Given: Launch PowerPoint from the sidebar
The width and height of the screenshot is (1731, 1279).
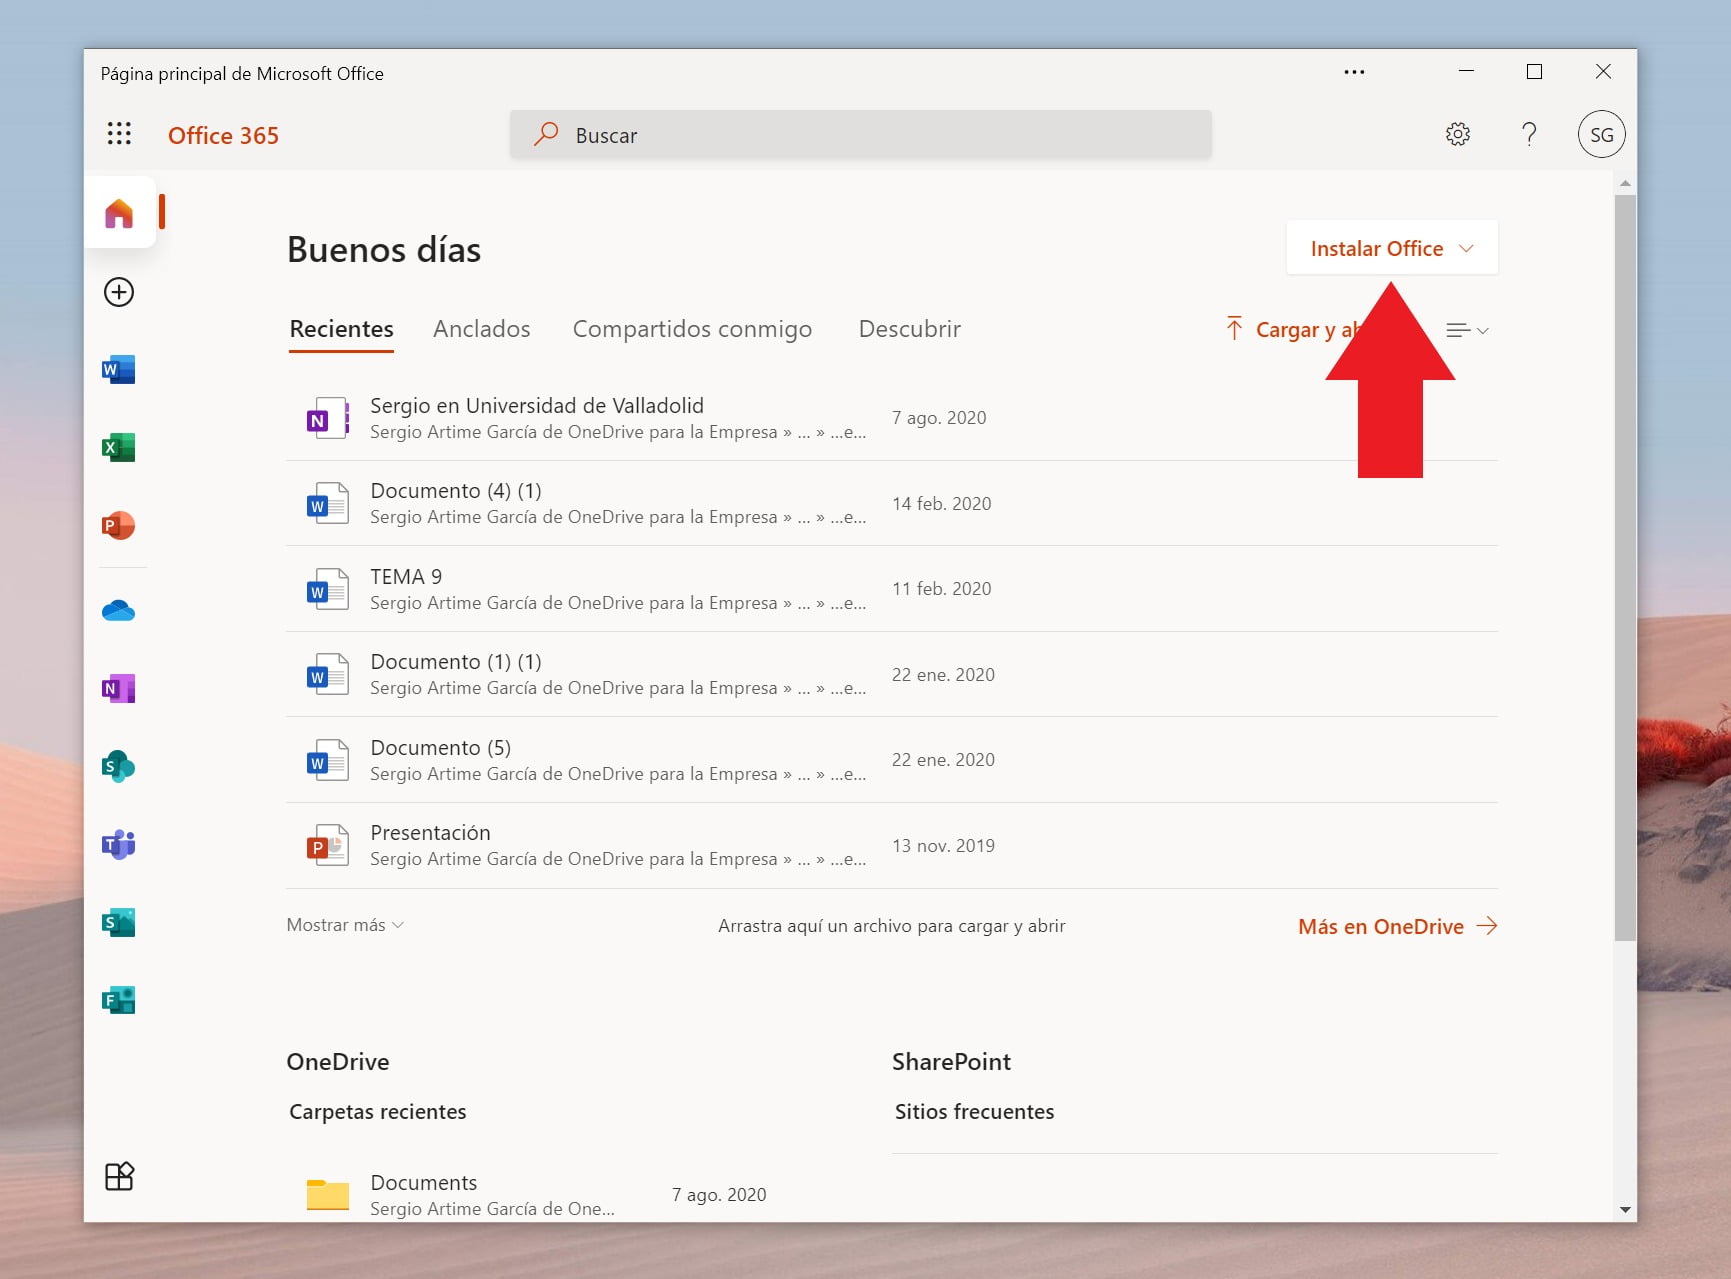Looking at the screenshot, I should click(119, 525).
